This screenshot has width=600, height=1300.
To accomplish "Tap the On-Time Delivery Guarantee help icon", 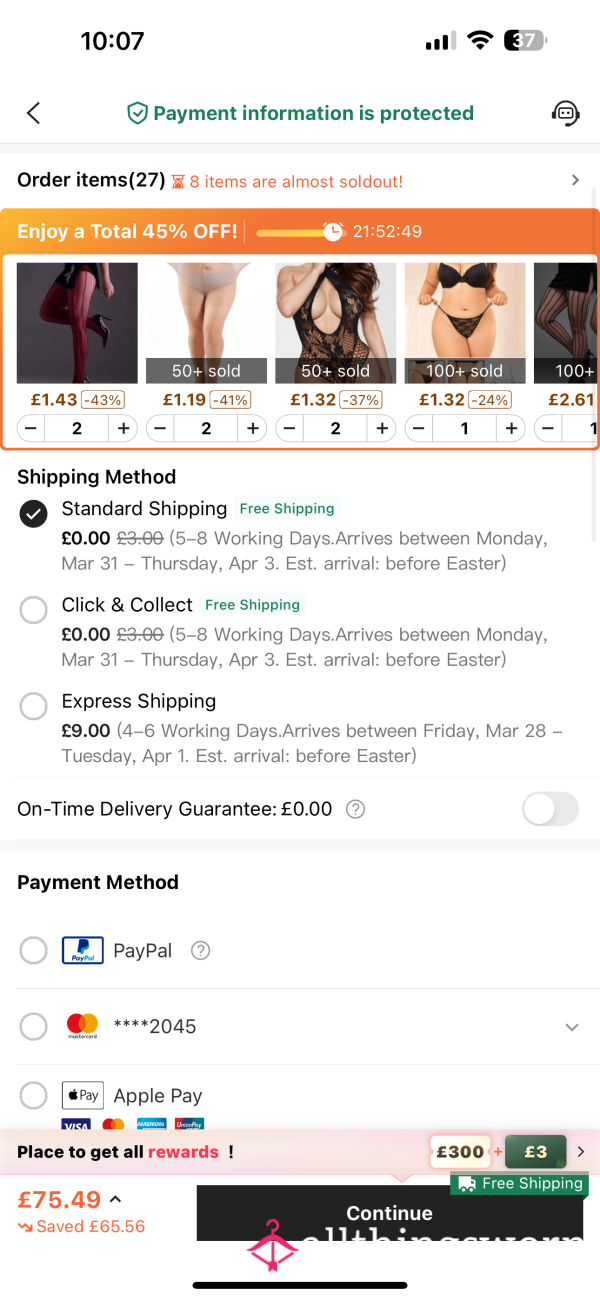I will coord(355,810).
